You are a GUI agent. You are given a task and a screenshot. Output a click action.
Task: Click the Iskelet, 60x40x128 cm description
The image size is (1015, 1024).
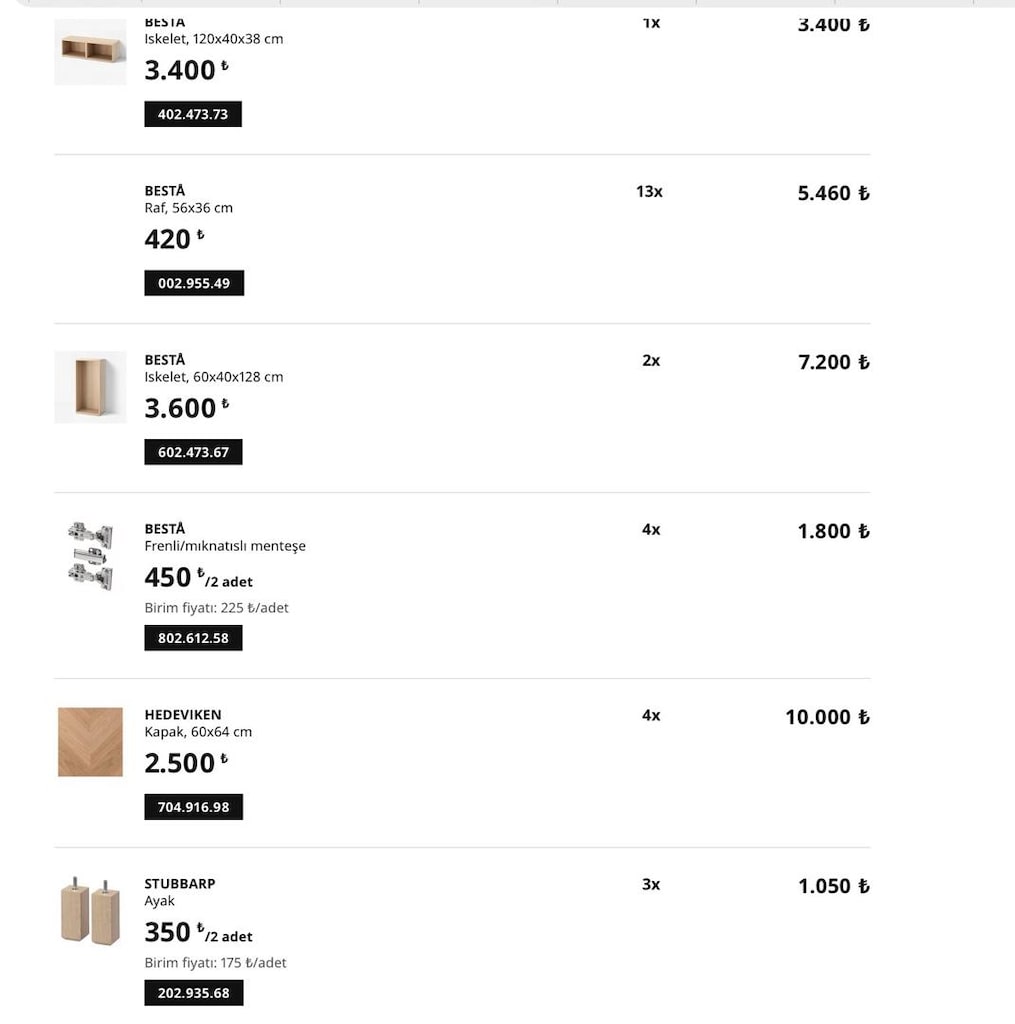point(214,377)
